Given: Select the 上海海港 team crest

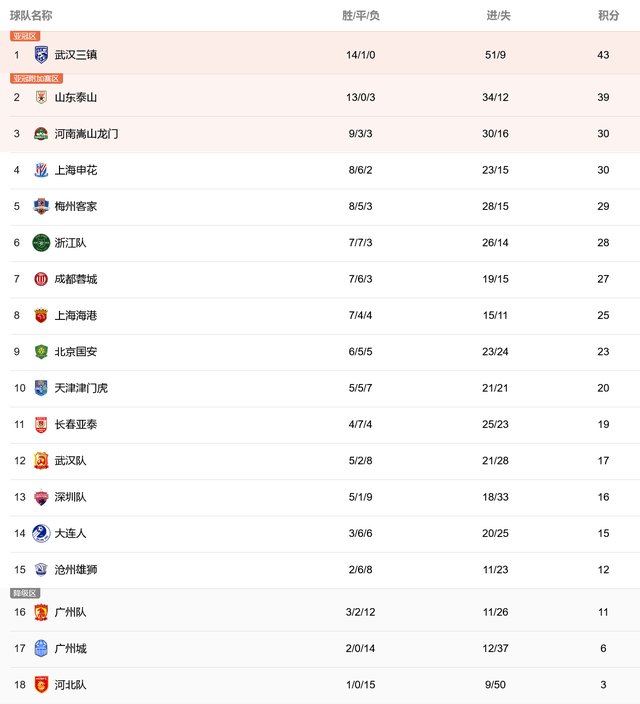Looking at the screenshot, I should [41, 316].
